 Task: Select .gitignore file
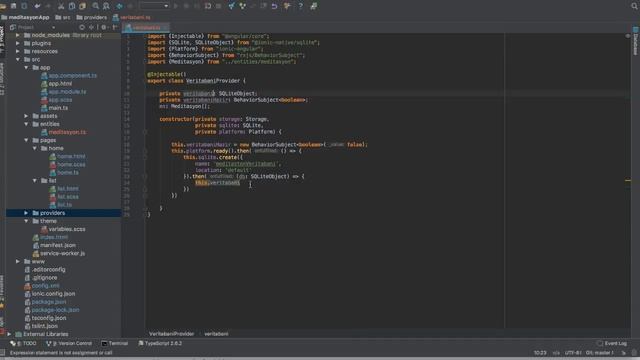[40, 278]
